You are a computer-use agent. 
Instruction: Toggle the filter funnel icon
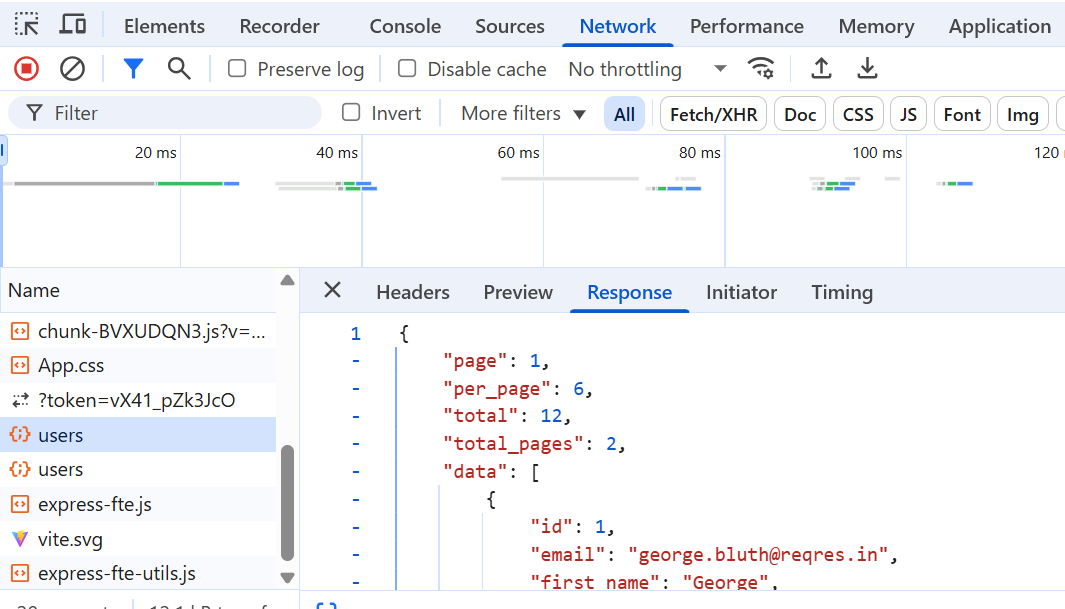tap(133, 69)
